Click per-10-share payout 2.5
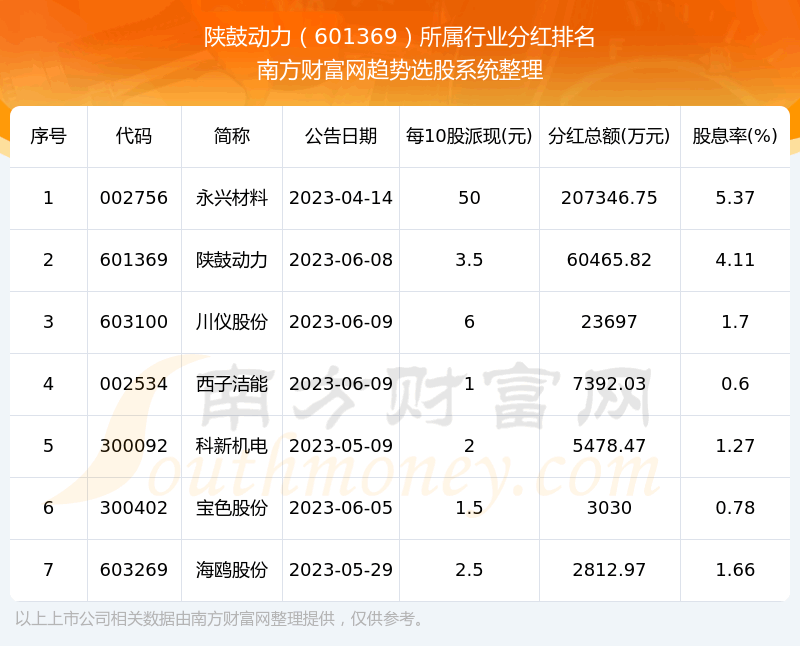 pos(469,570)
